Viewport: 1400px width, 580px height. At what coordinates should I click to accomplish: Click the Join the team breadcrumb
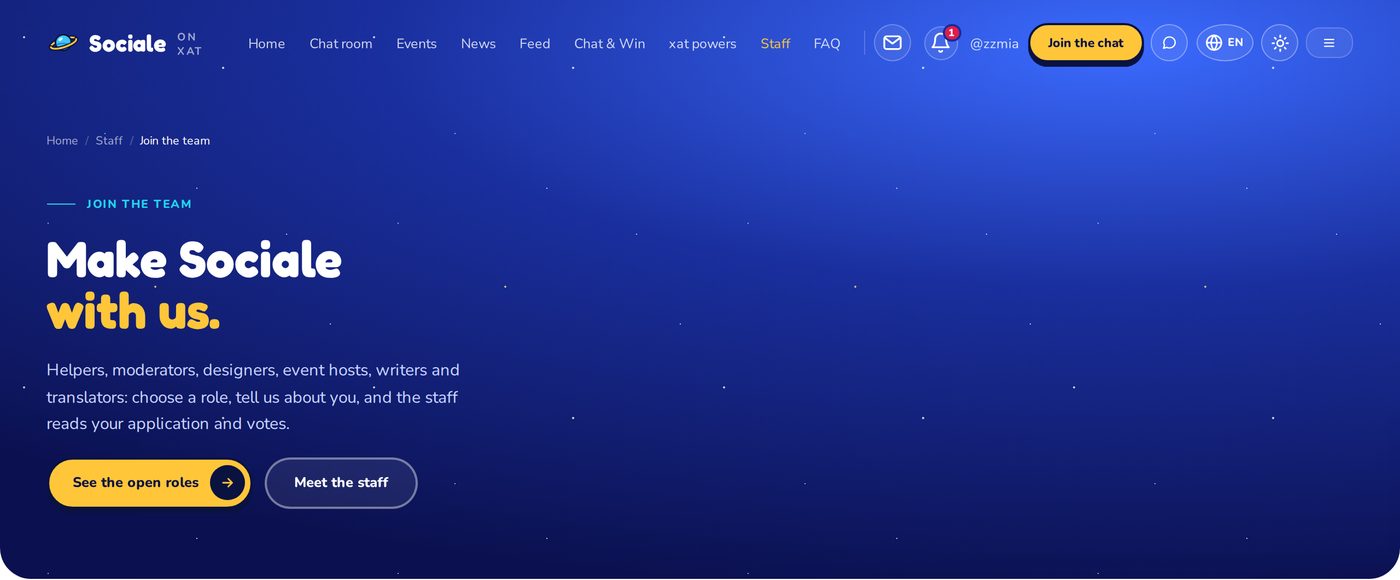pyautogui.click(x=175, y=141)
